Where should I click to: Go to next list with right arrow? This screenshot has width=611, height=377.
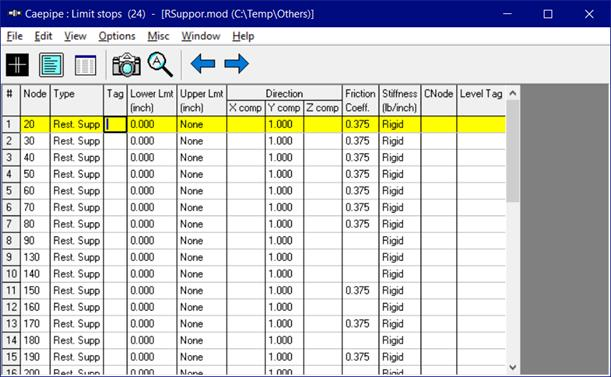[x=237, y=64]
